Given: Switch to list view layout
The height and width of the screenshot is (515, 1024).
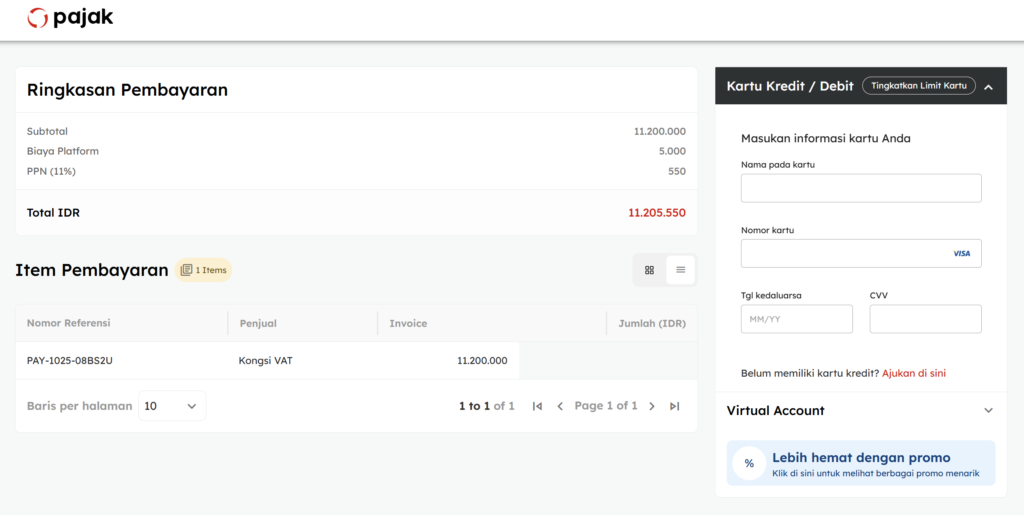Looking at the screenshot, I should 680,270.
